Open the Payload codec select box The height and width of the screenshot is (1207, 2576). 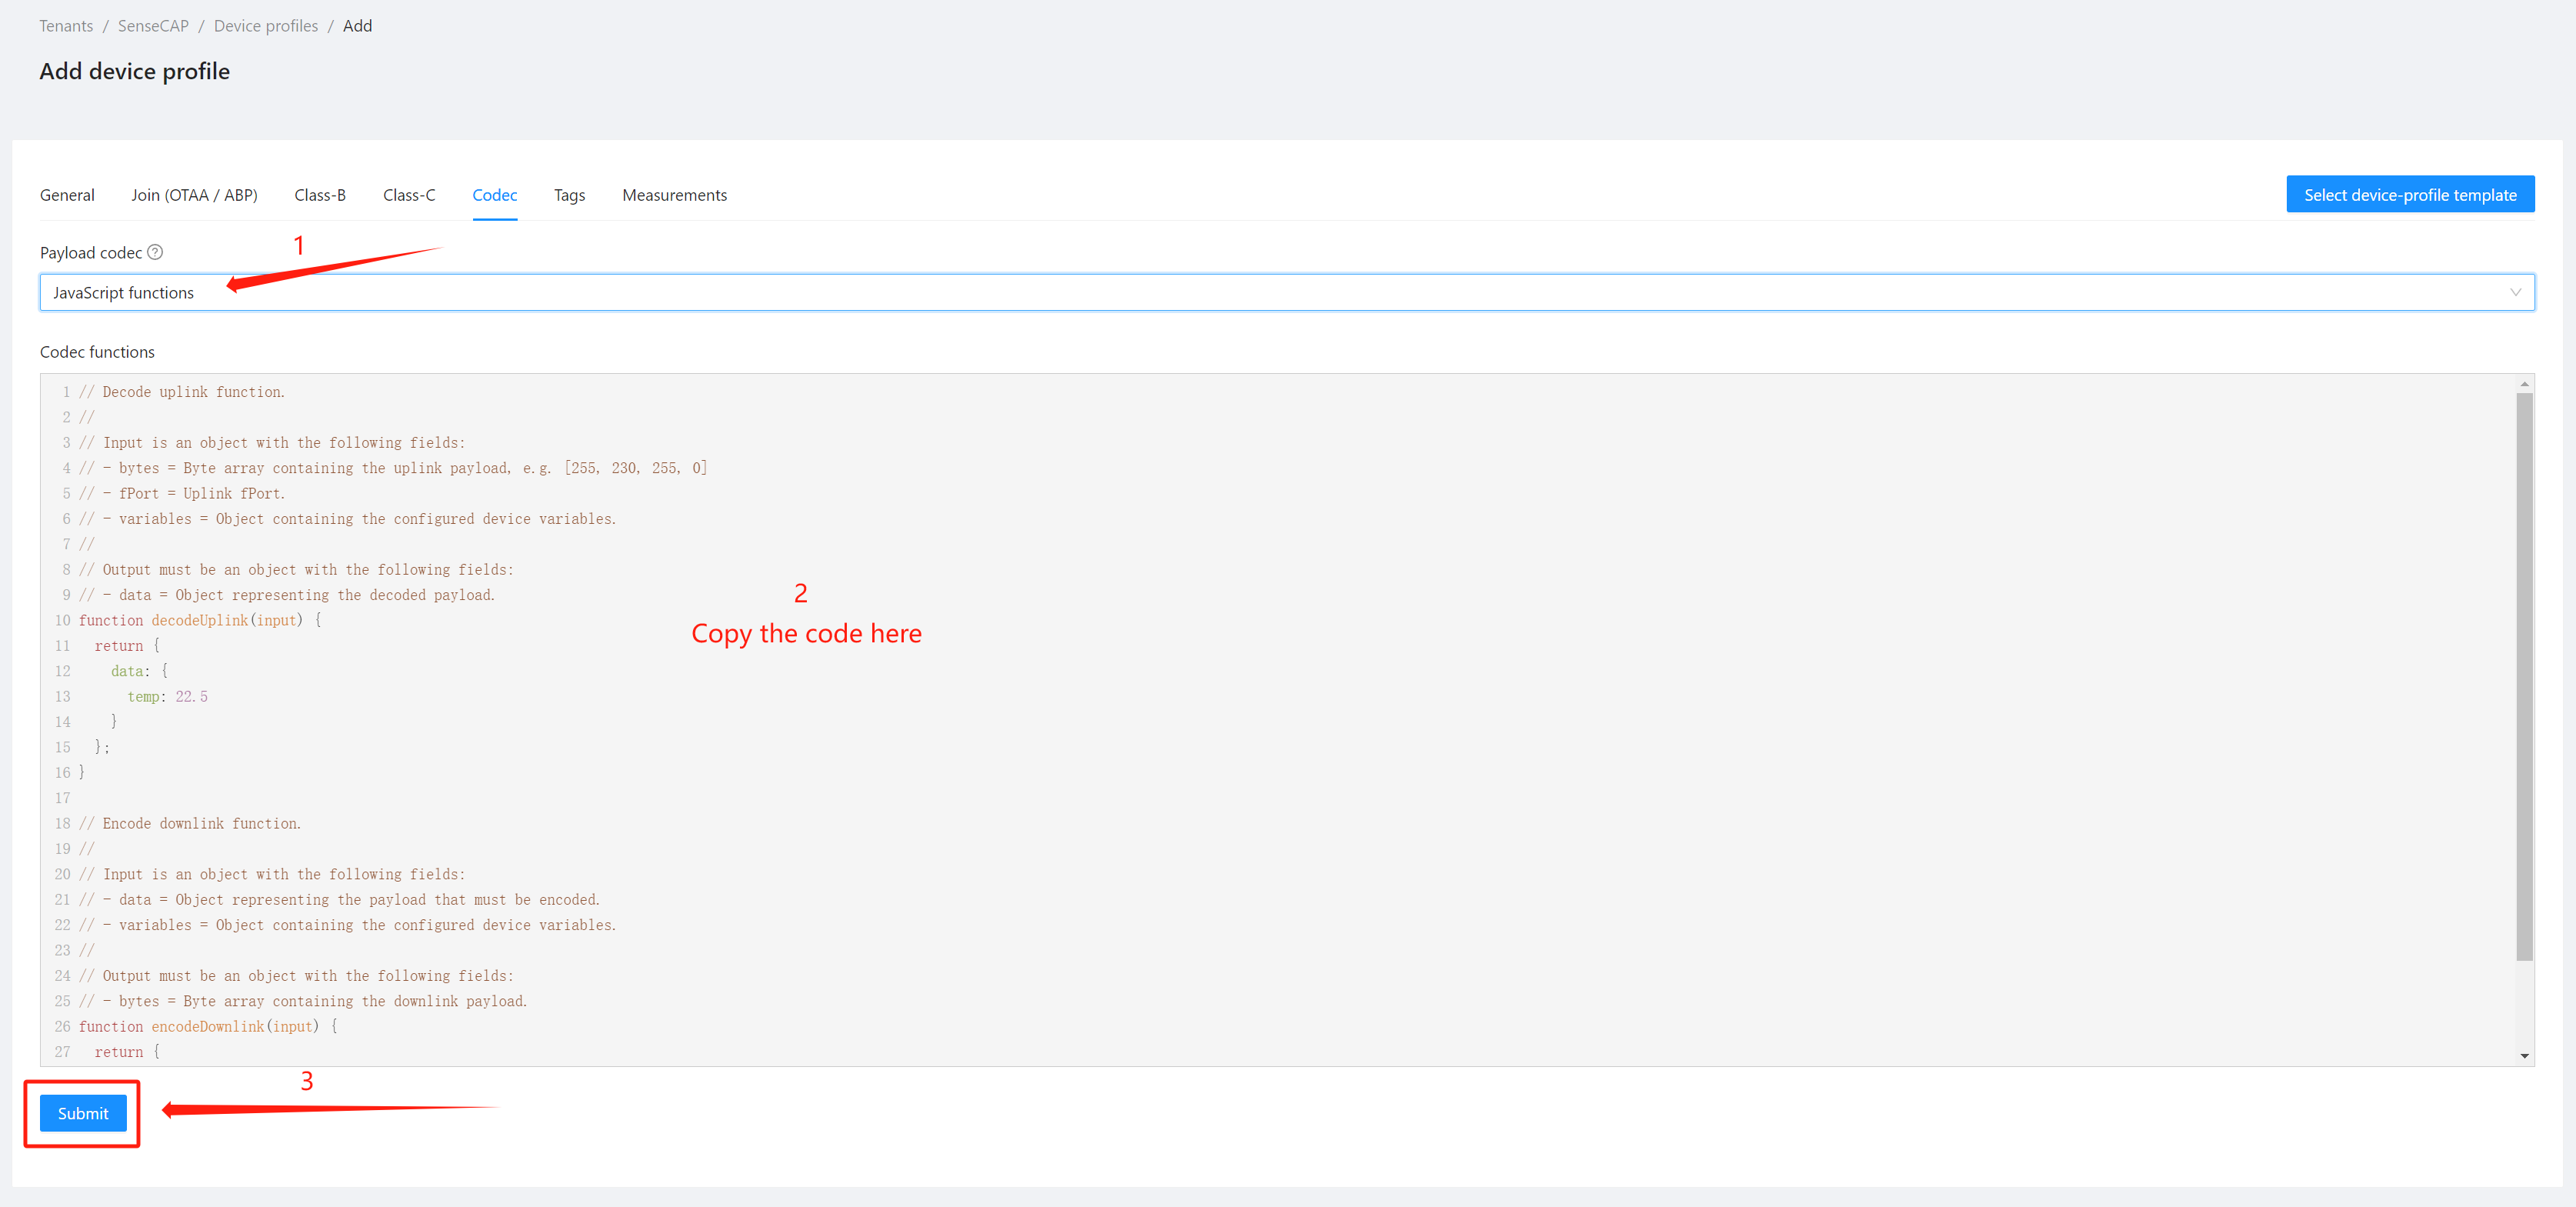pos(1287,292)
